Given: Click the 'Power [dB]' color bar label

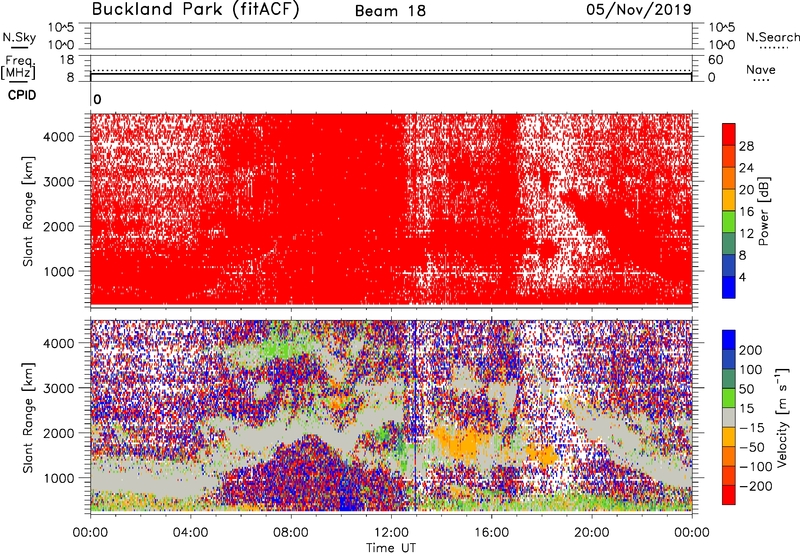Looking at the screenshot, I should [763, 211].
